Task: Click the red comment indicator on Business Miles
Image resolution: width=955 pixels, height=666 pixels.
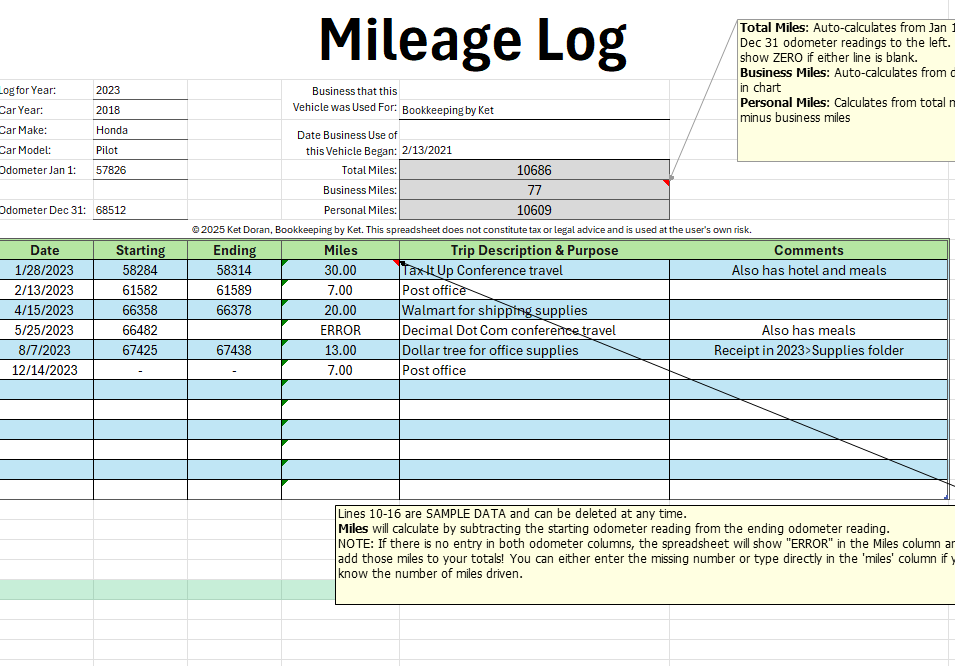Action: pyautogui.click(x=666, y=183)
